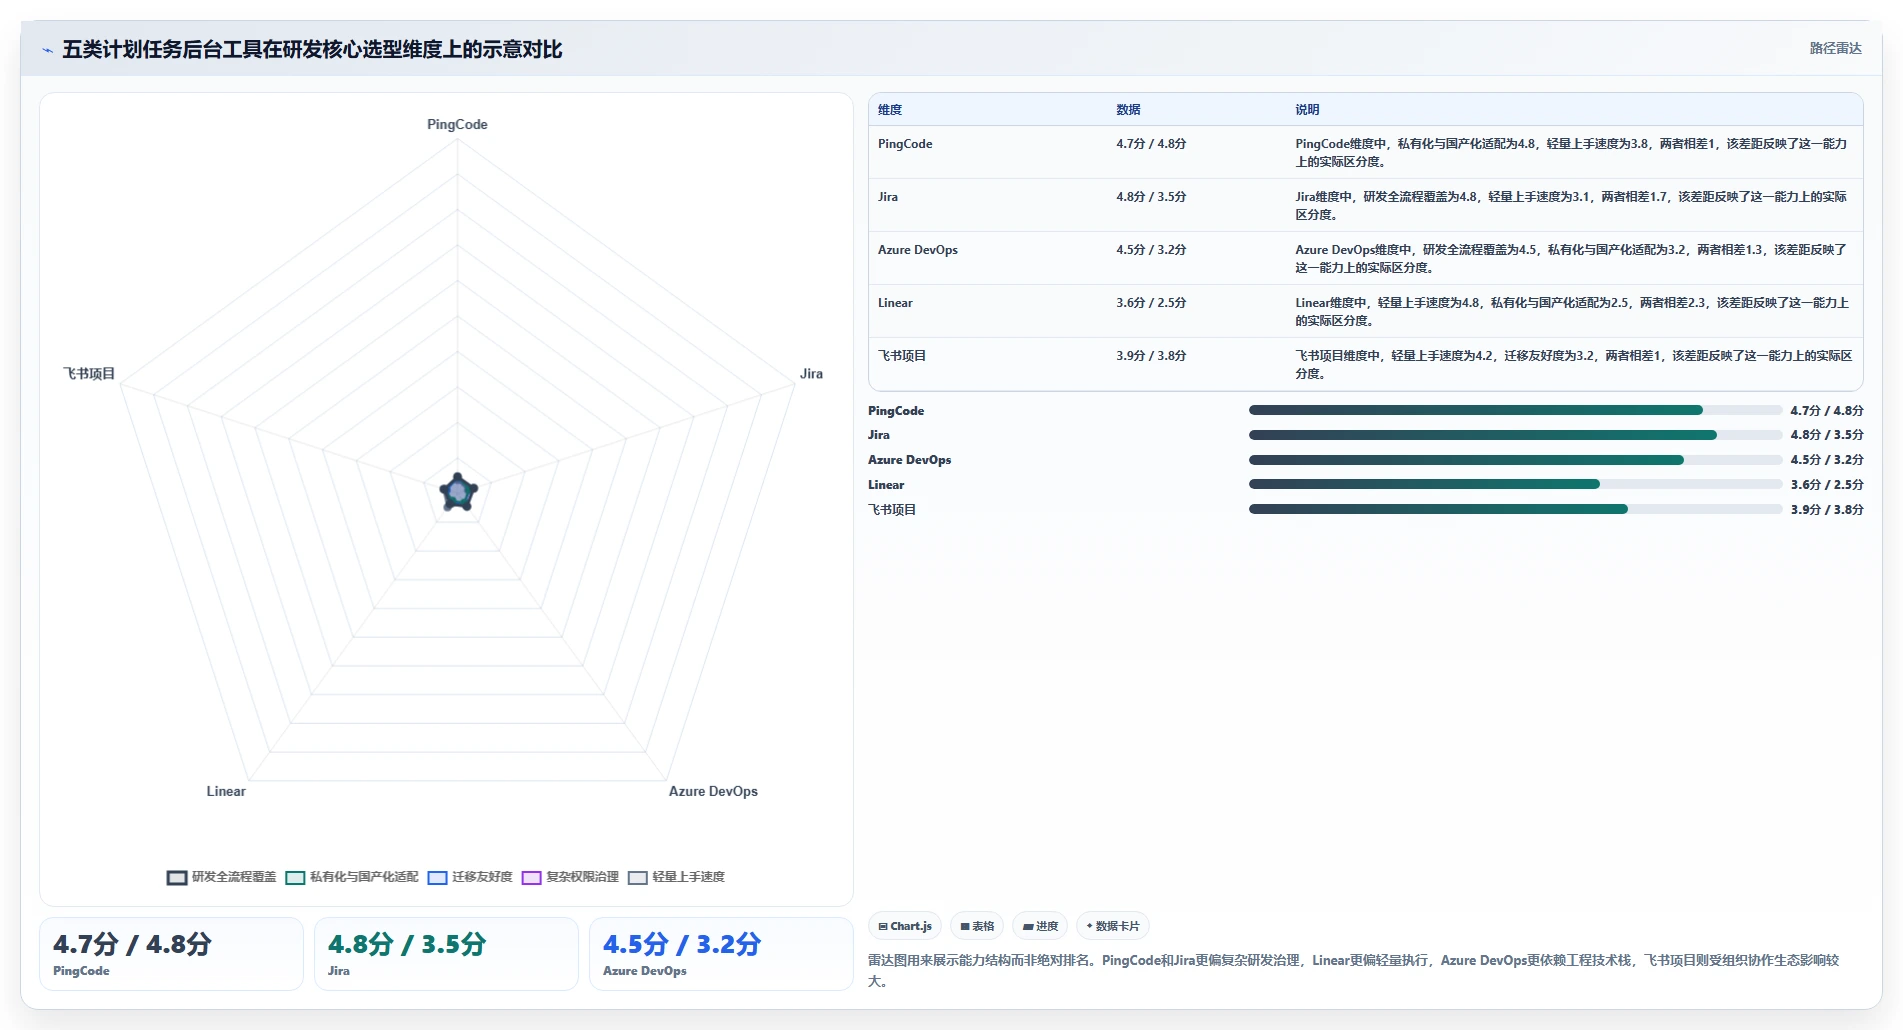Viewport: 1903px width, 1030px height.
Task: Toggle the 私有化与国产化适配 legend swatch
Action: [x=295, y=877]
